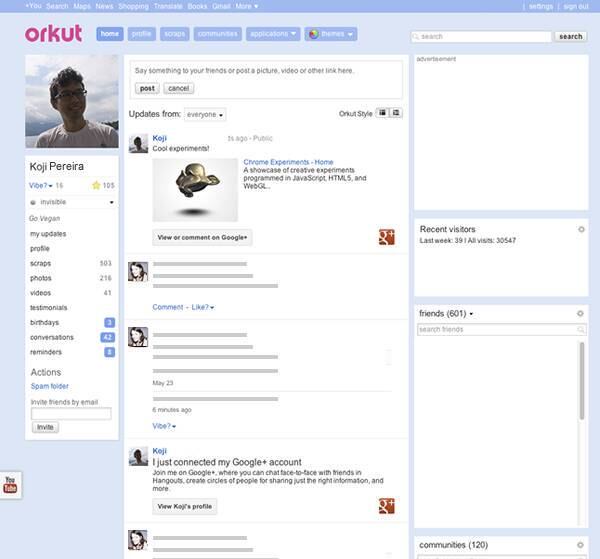Open settings link in top bar

tap(541, 7)
